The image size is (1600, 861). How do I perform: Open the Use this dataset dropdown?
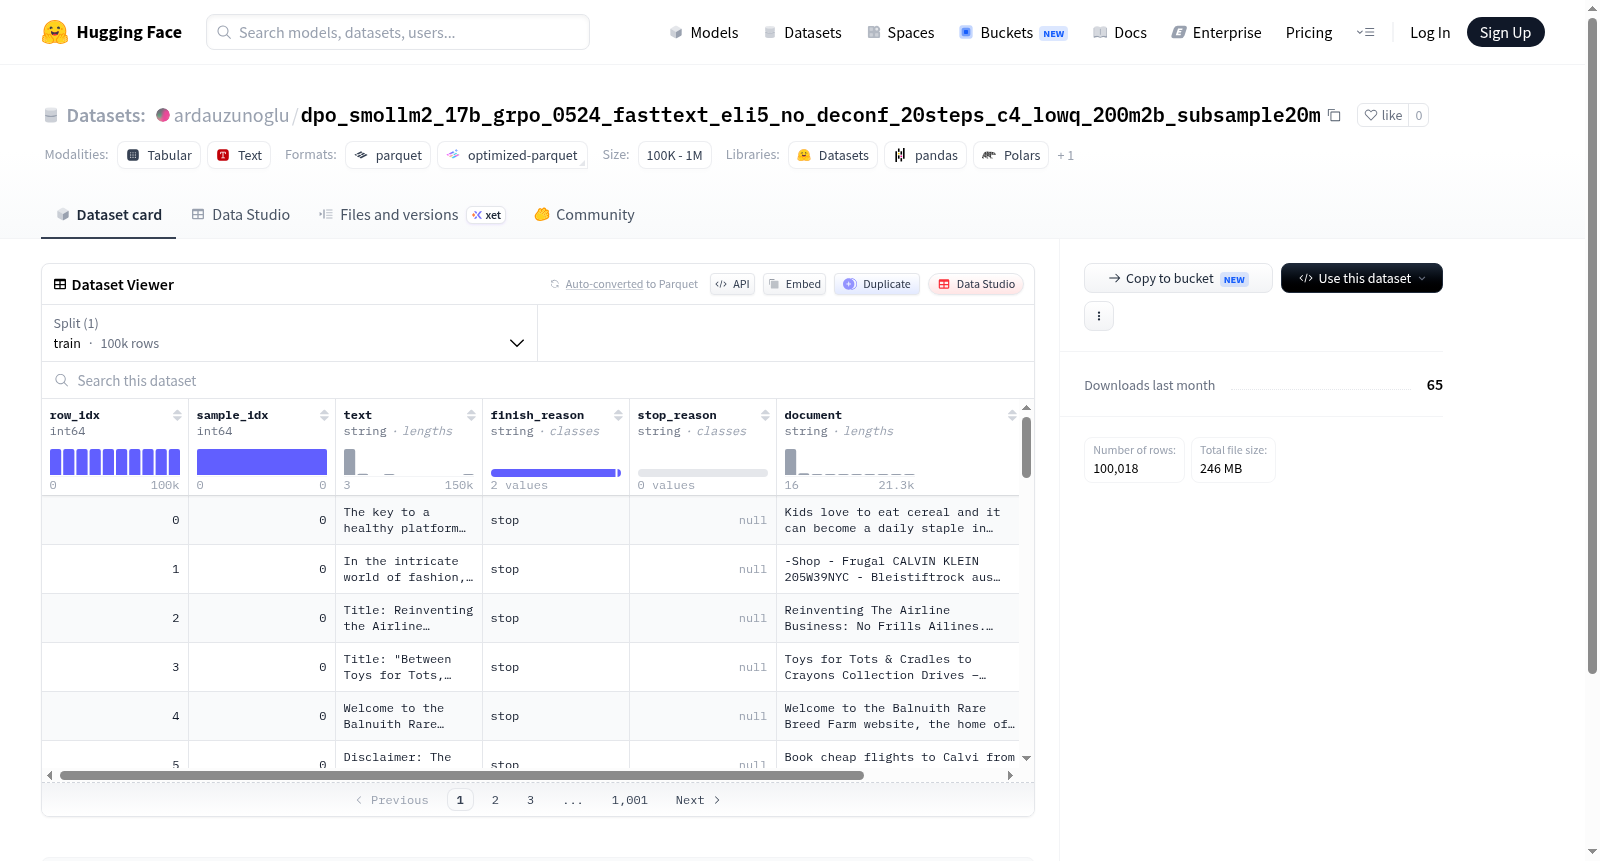pyautogui.click(x=1361, y=278)
